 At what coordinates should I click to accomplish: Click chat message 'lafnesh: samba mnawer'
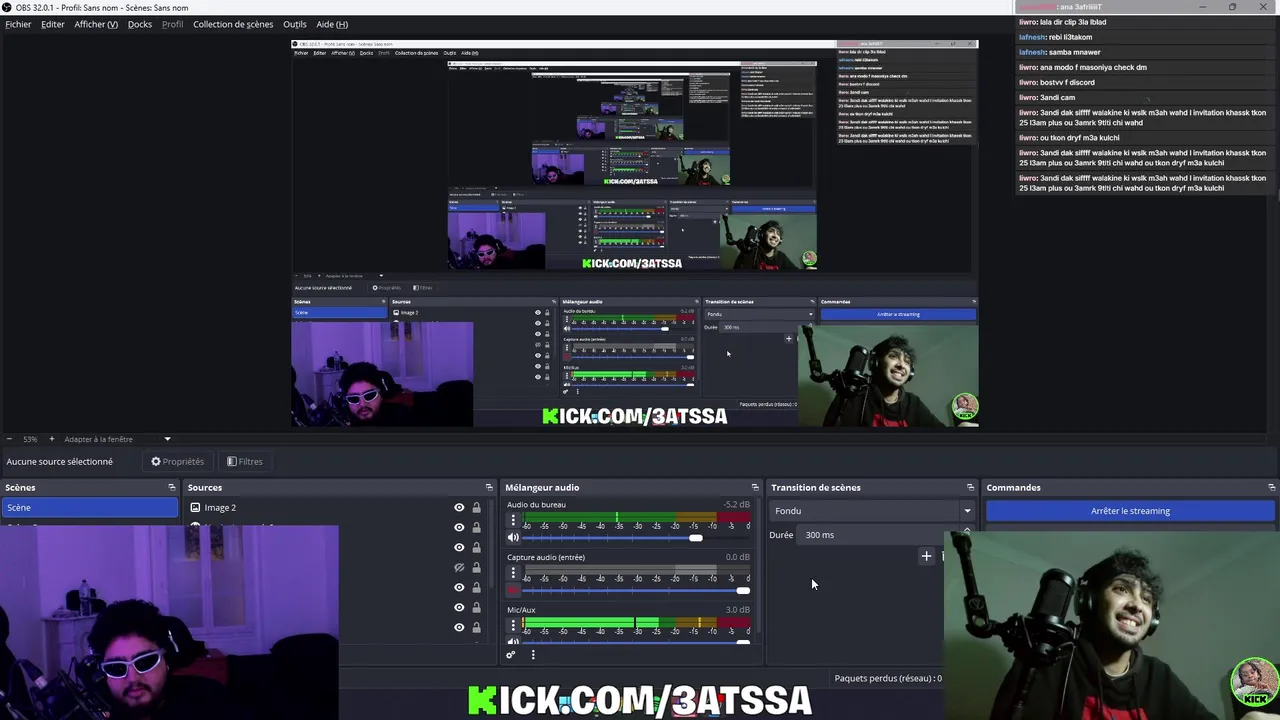point(1059,52)
